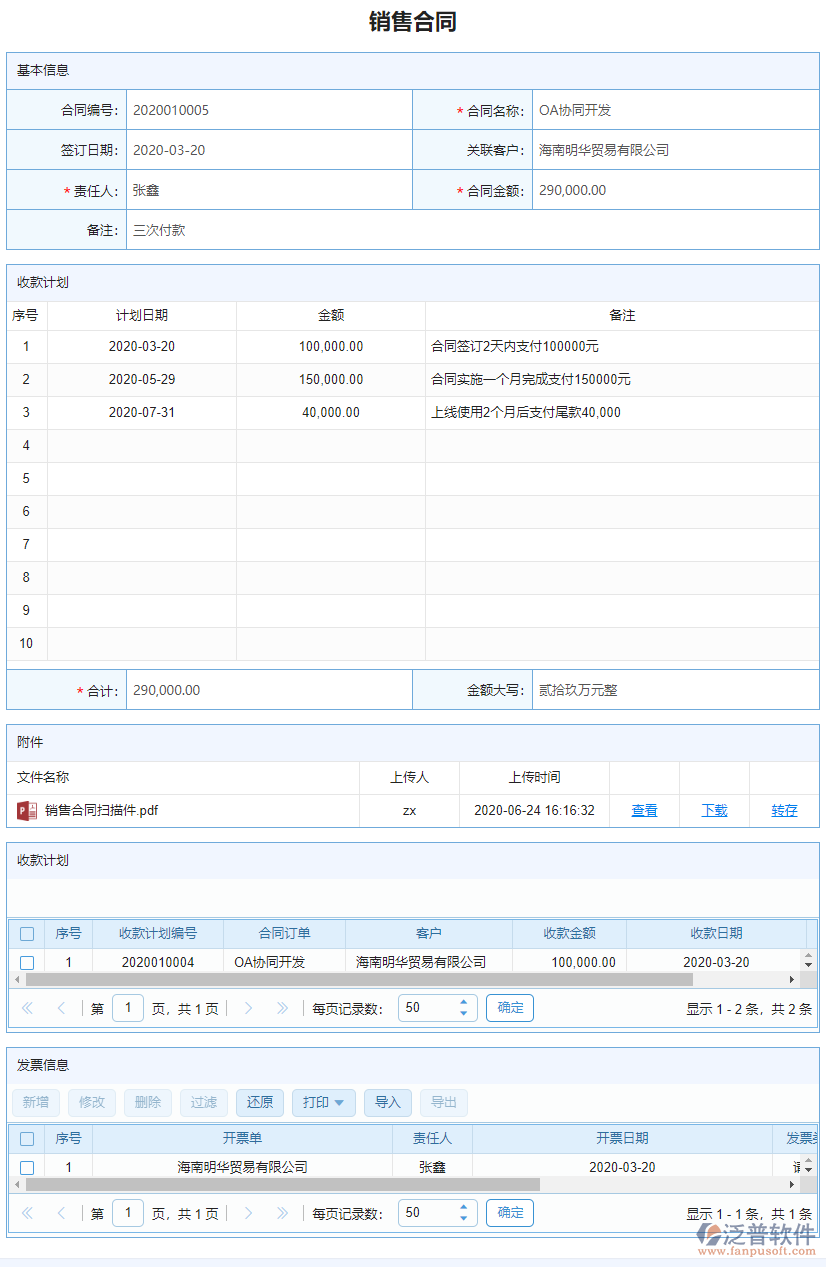826x1267 pixels.
Task: Check the checkbox for 收款计划 row 1
Action: [27, 962]
